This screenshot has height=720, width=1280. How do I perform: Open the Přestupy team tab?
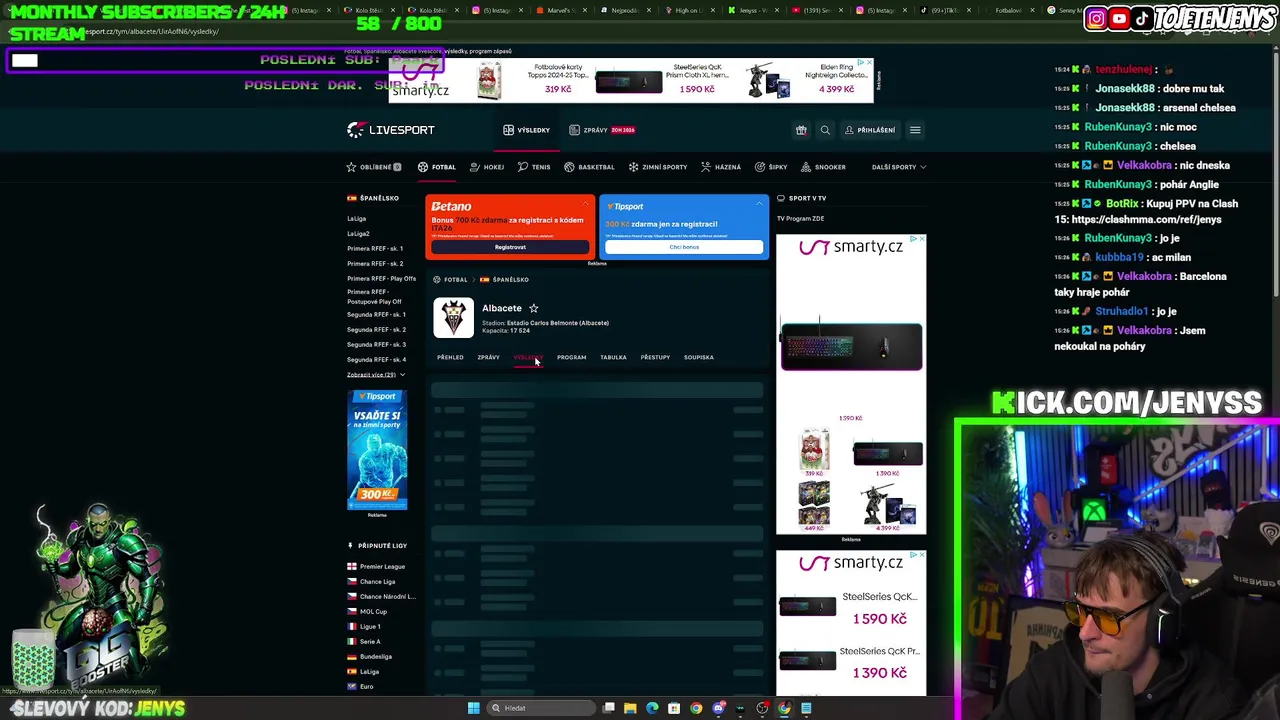point(655,357)
